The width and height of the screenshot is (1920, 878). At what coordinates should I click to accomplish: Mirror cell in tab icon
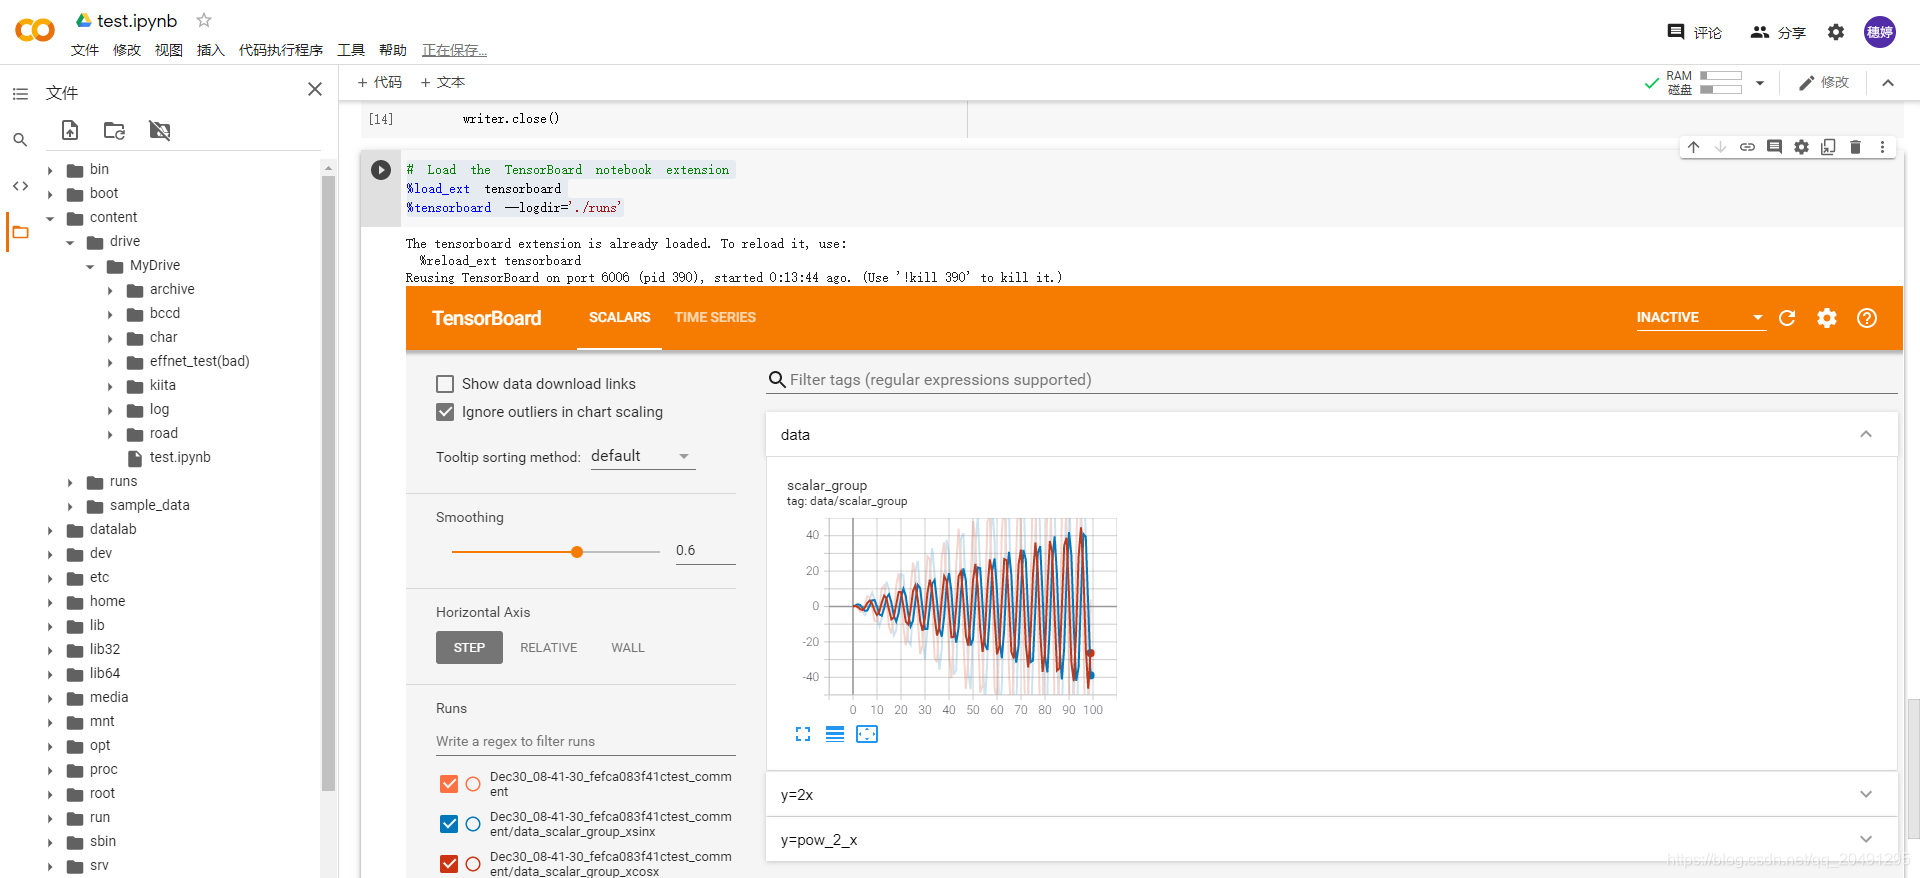click(x=1828, y=147)
